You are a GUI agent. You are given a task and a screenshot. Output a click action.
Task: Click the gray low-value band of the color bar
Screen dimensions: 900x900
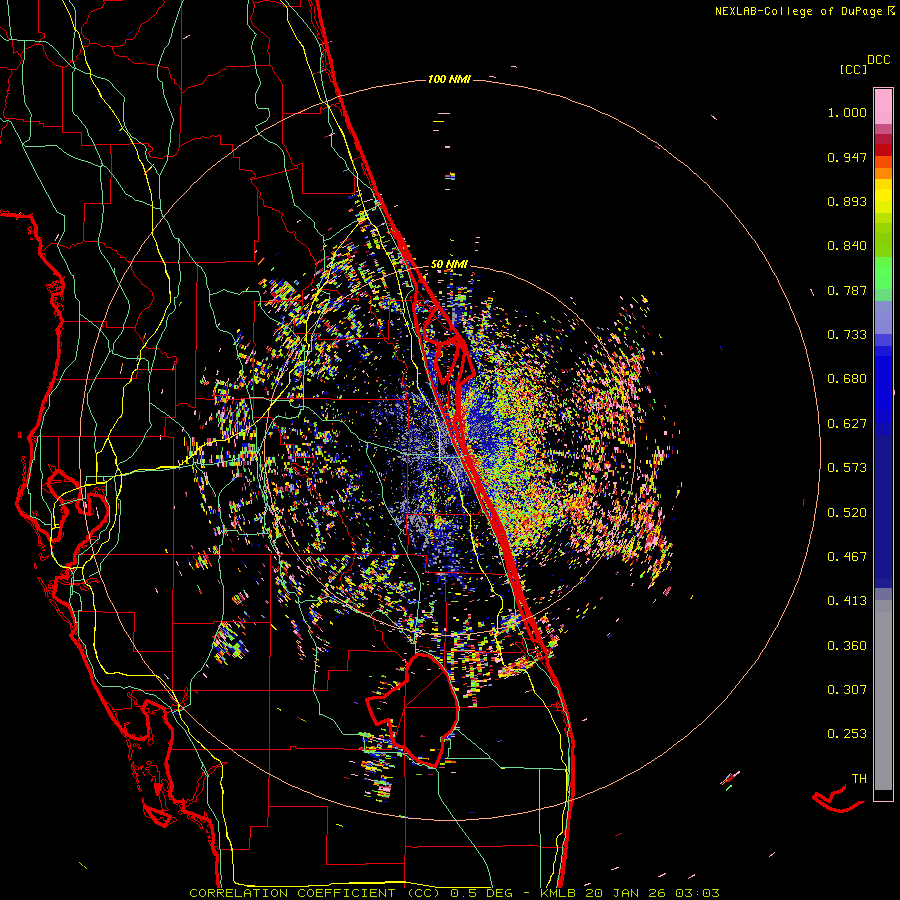point(883,695)
